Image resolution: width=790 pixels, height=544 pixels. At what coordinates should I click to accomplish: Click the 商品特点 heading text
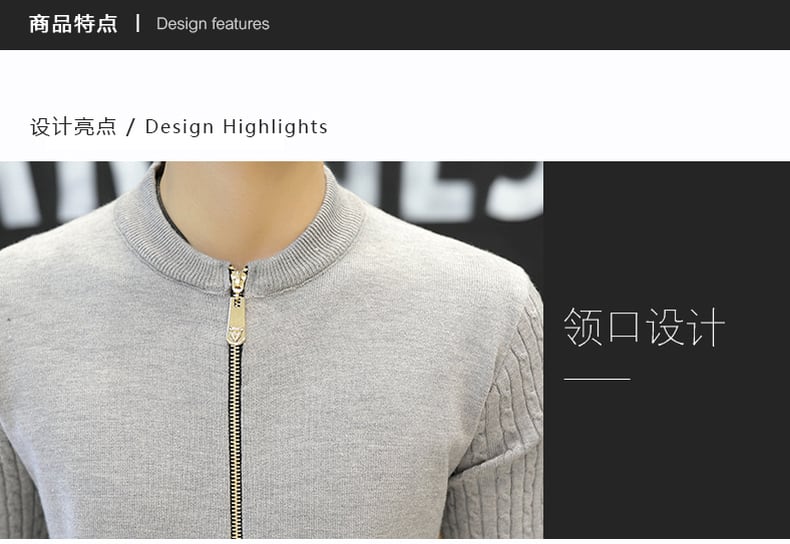point(73,24)
